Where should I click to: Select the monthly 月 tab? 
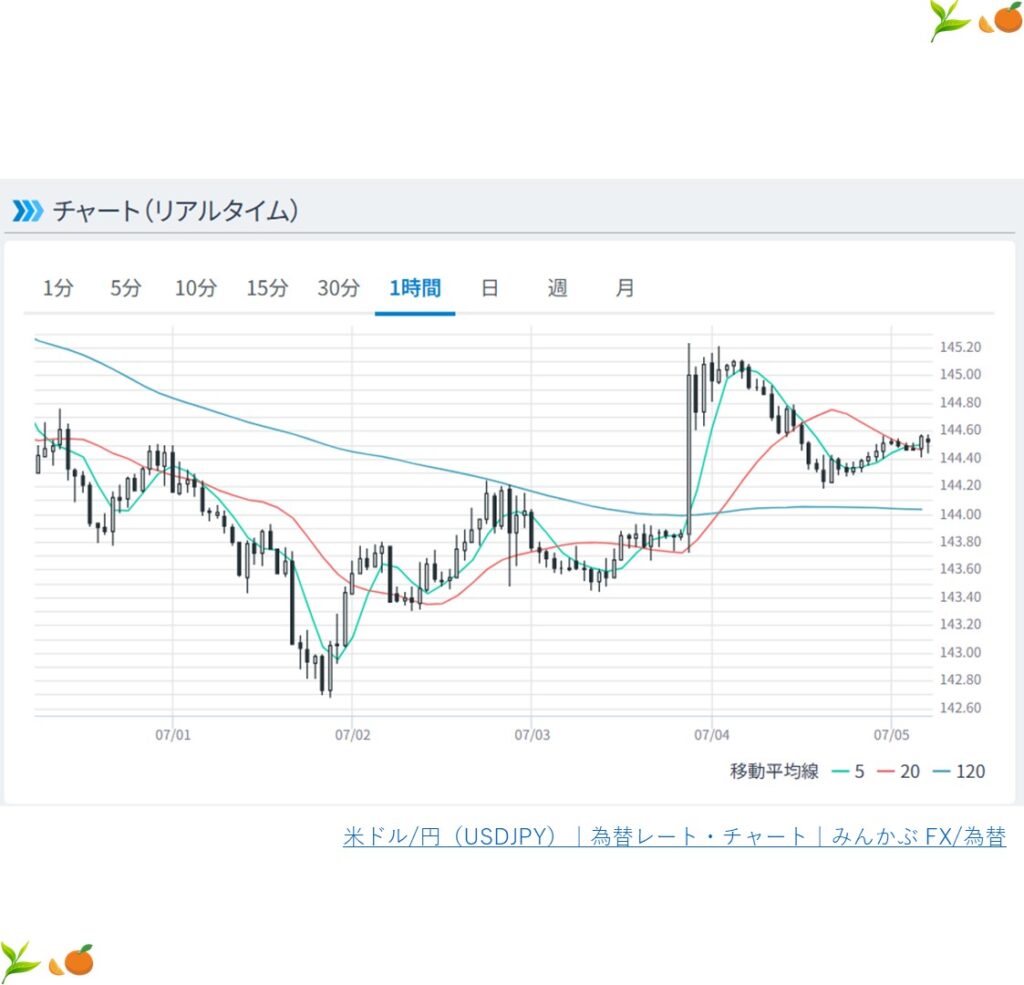point(624,288)
